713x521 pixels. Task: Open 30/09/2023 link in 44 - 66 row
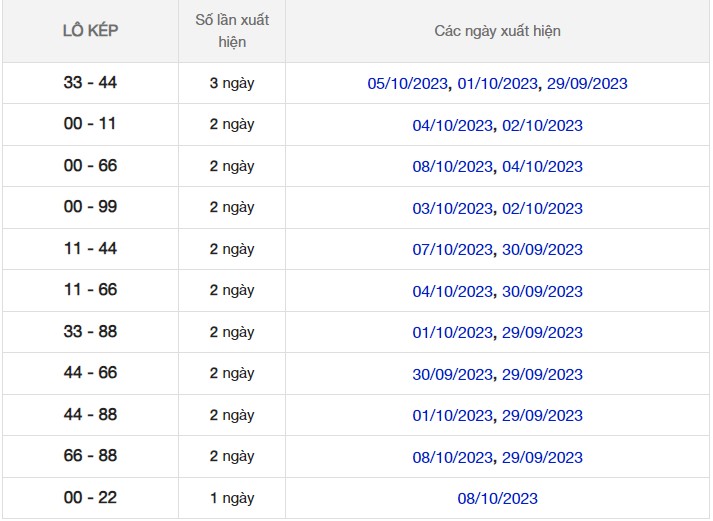[453, 375]
